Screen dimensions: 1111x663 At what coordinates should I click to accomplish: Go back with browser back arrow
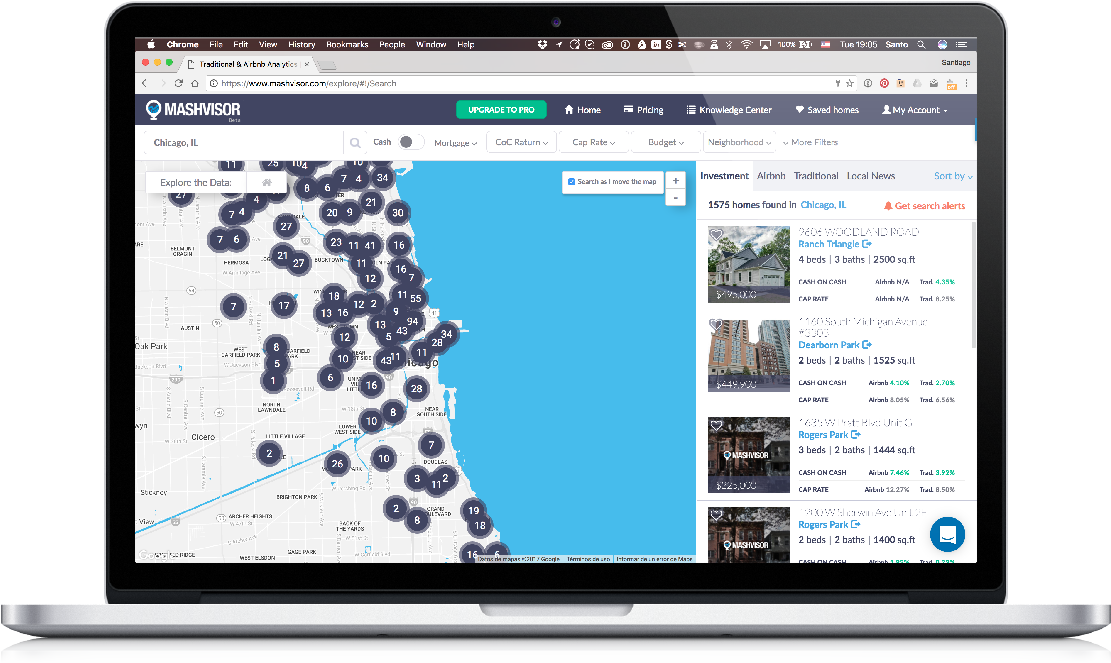click(145, 84)
